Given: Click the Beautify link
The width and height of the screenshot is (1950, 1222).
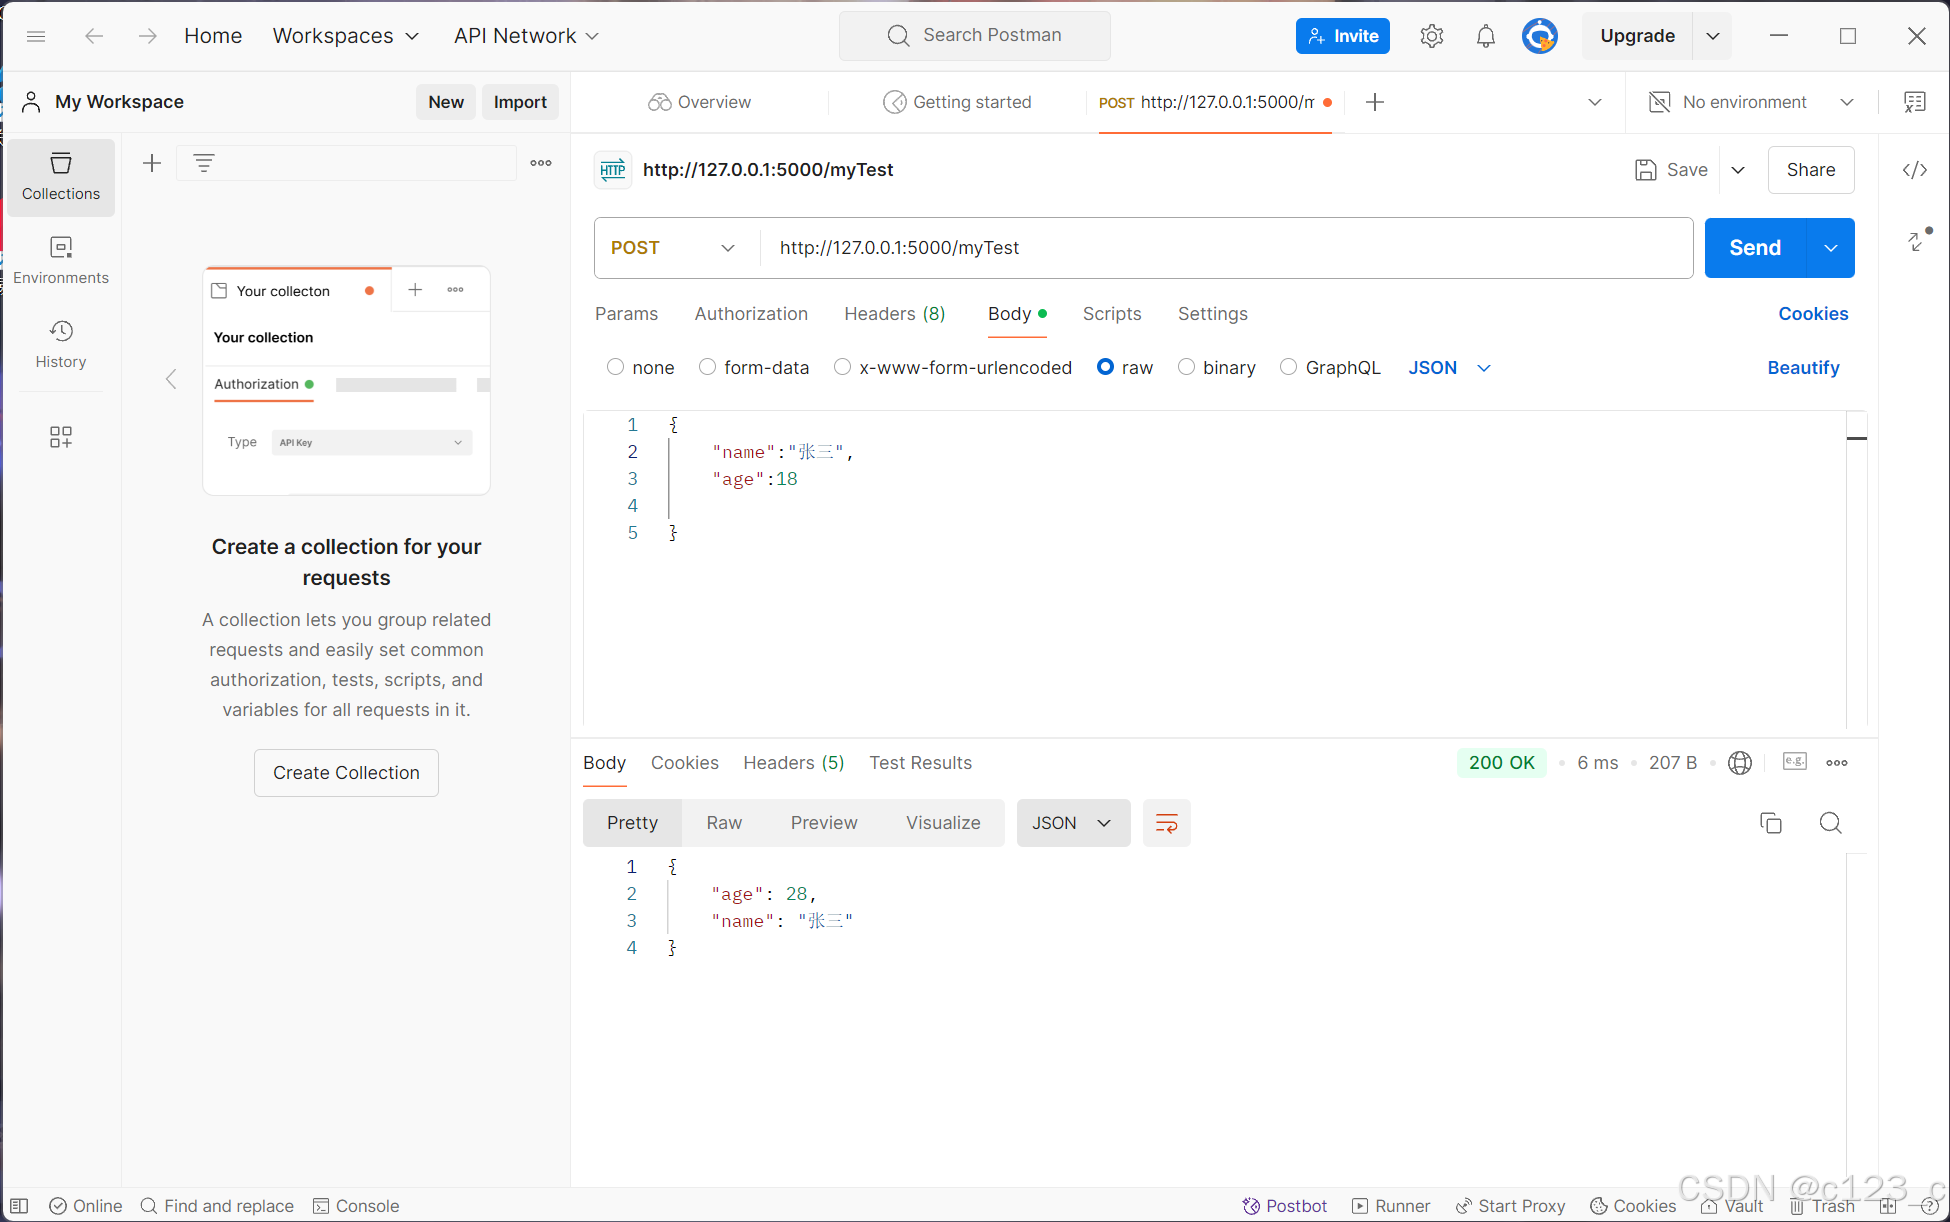Looking at the screenshot, I should click(1802, 367).
